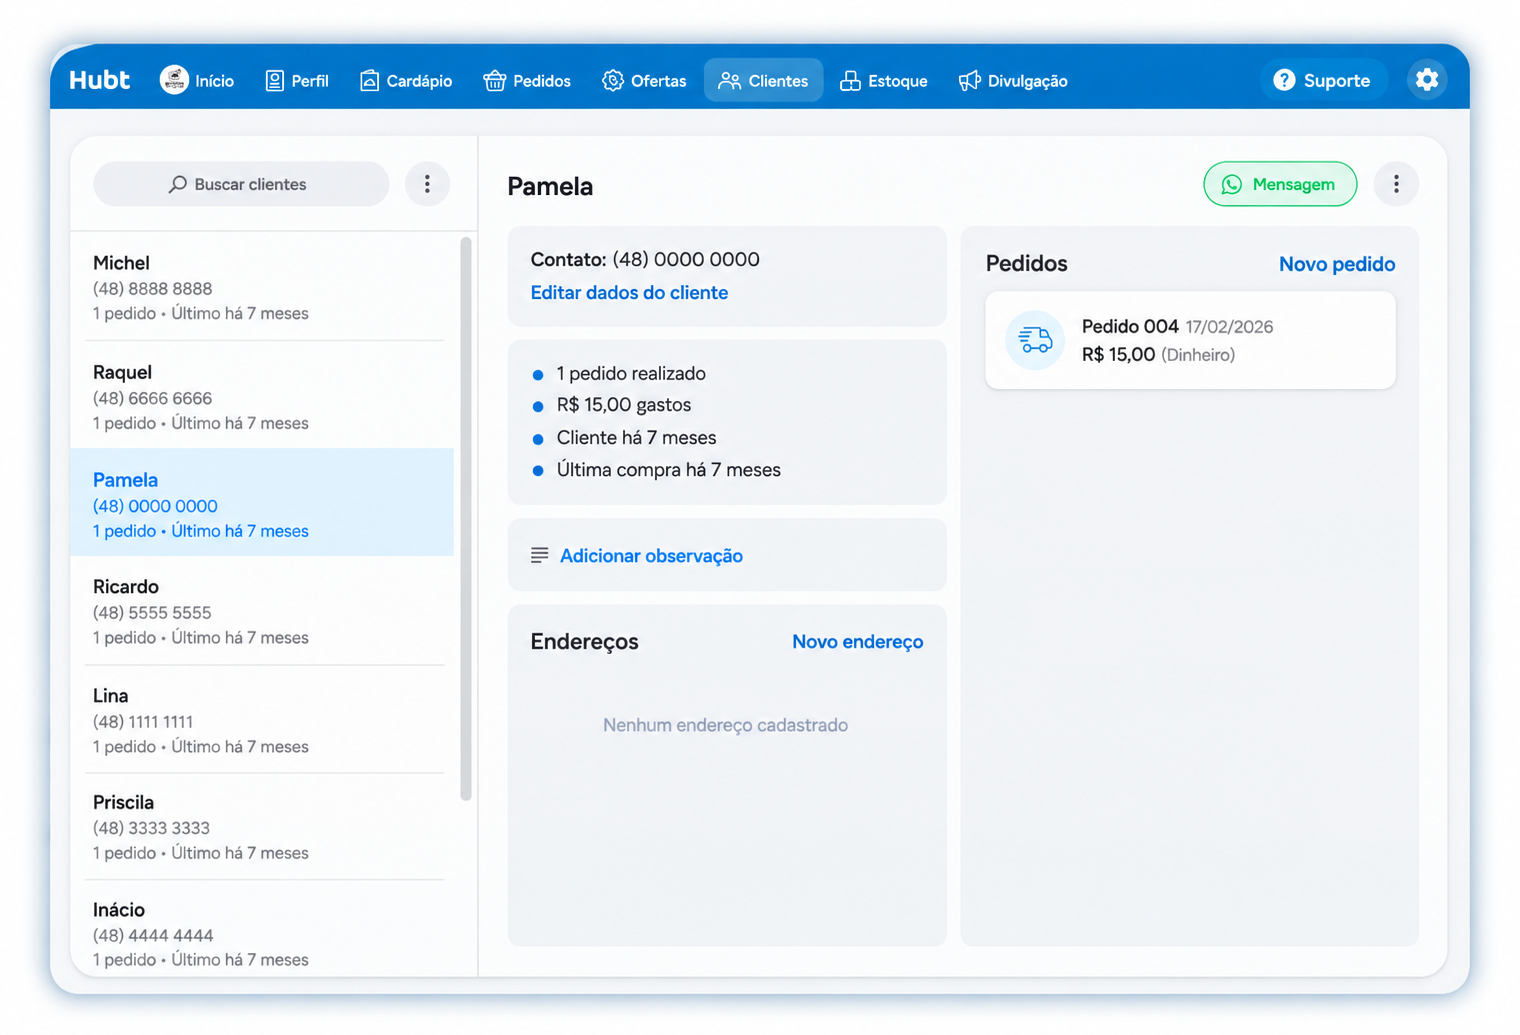This screenshot has width=1520, height=1035.
Task: Click the Hubt logo
Action: [x=99, y=80]
